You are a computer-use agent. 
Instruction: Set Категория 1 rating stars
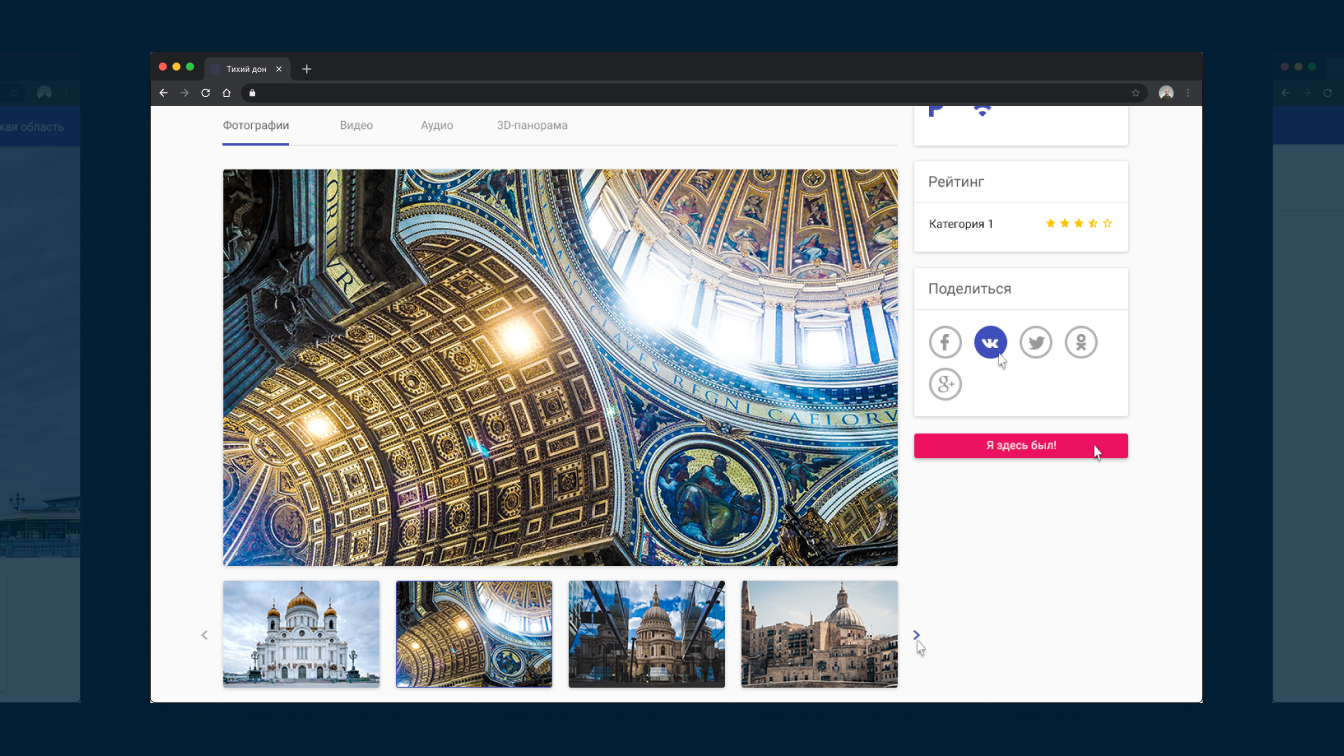(1078, 224)
